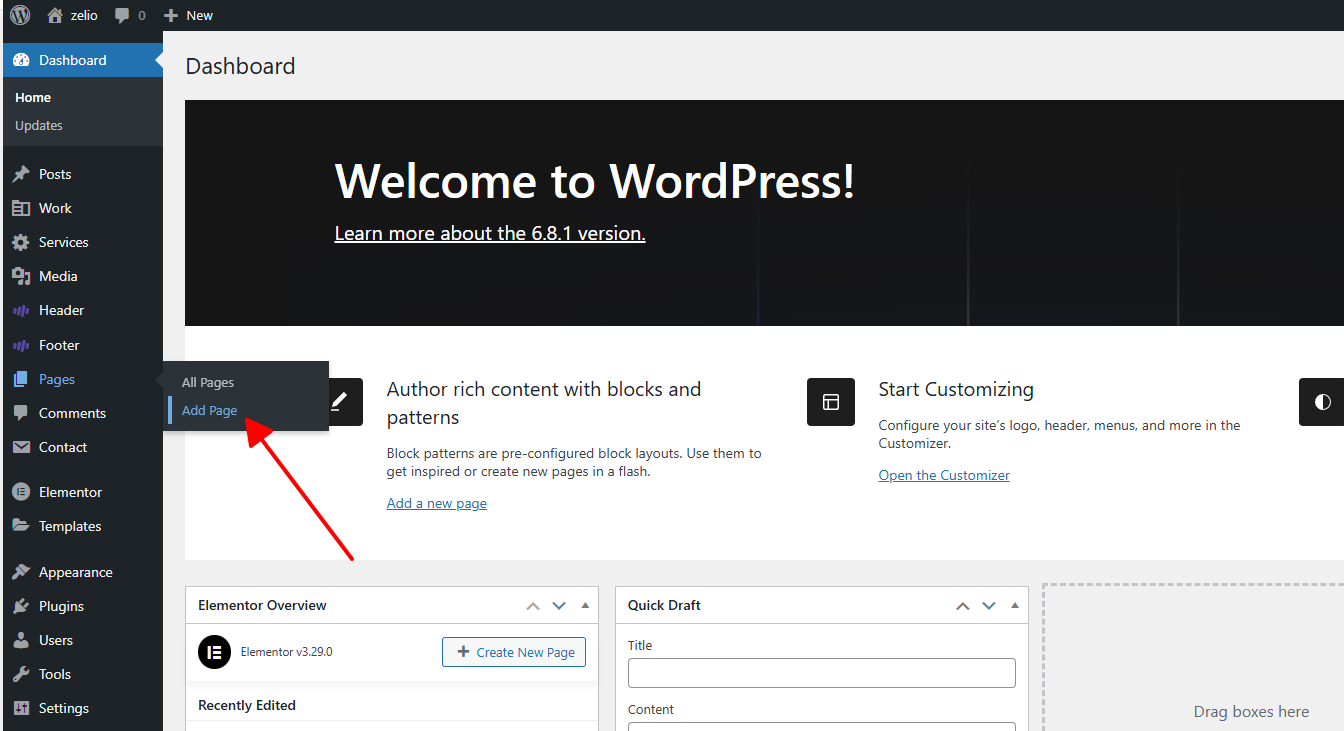This screenshot has height=731, width=1344.
Task: Click the Work menu icon
Action: [x=21, y=208]
